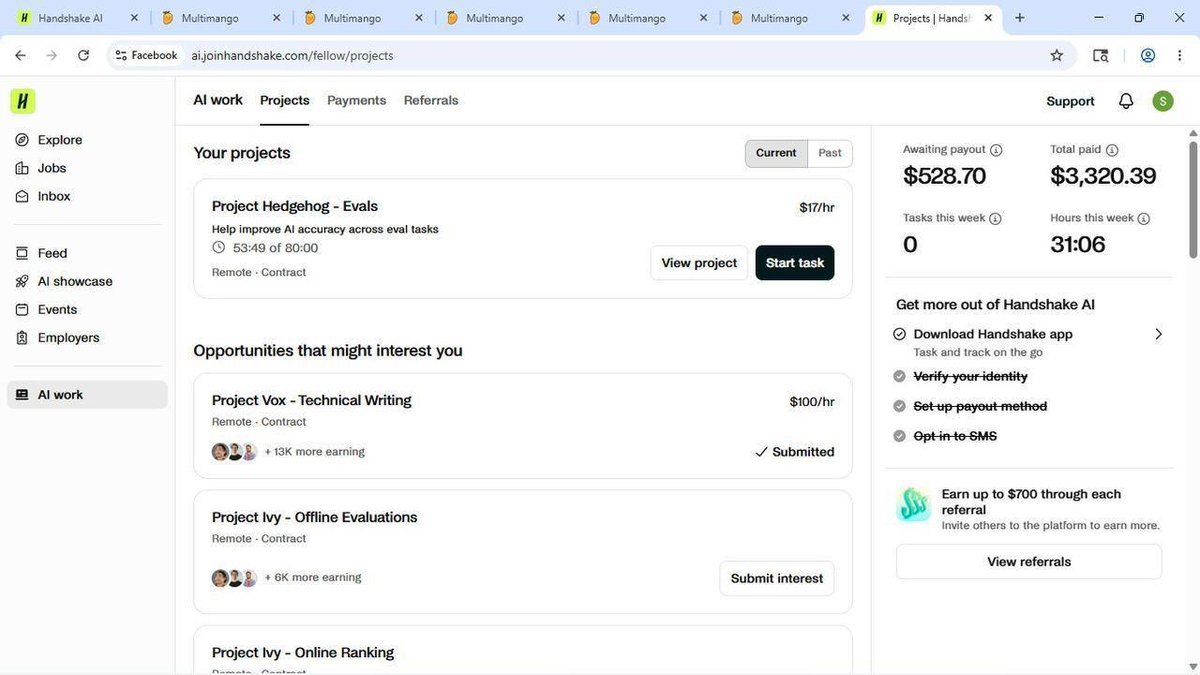Open Explore via its compass icon
The image size is (1200, 675).
coord(22,140)
